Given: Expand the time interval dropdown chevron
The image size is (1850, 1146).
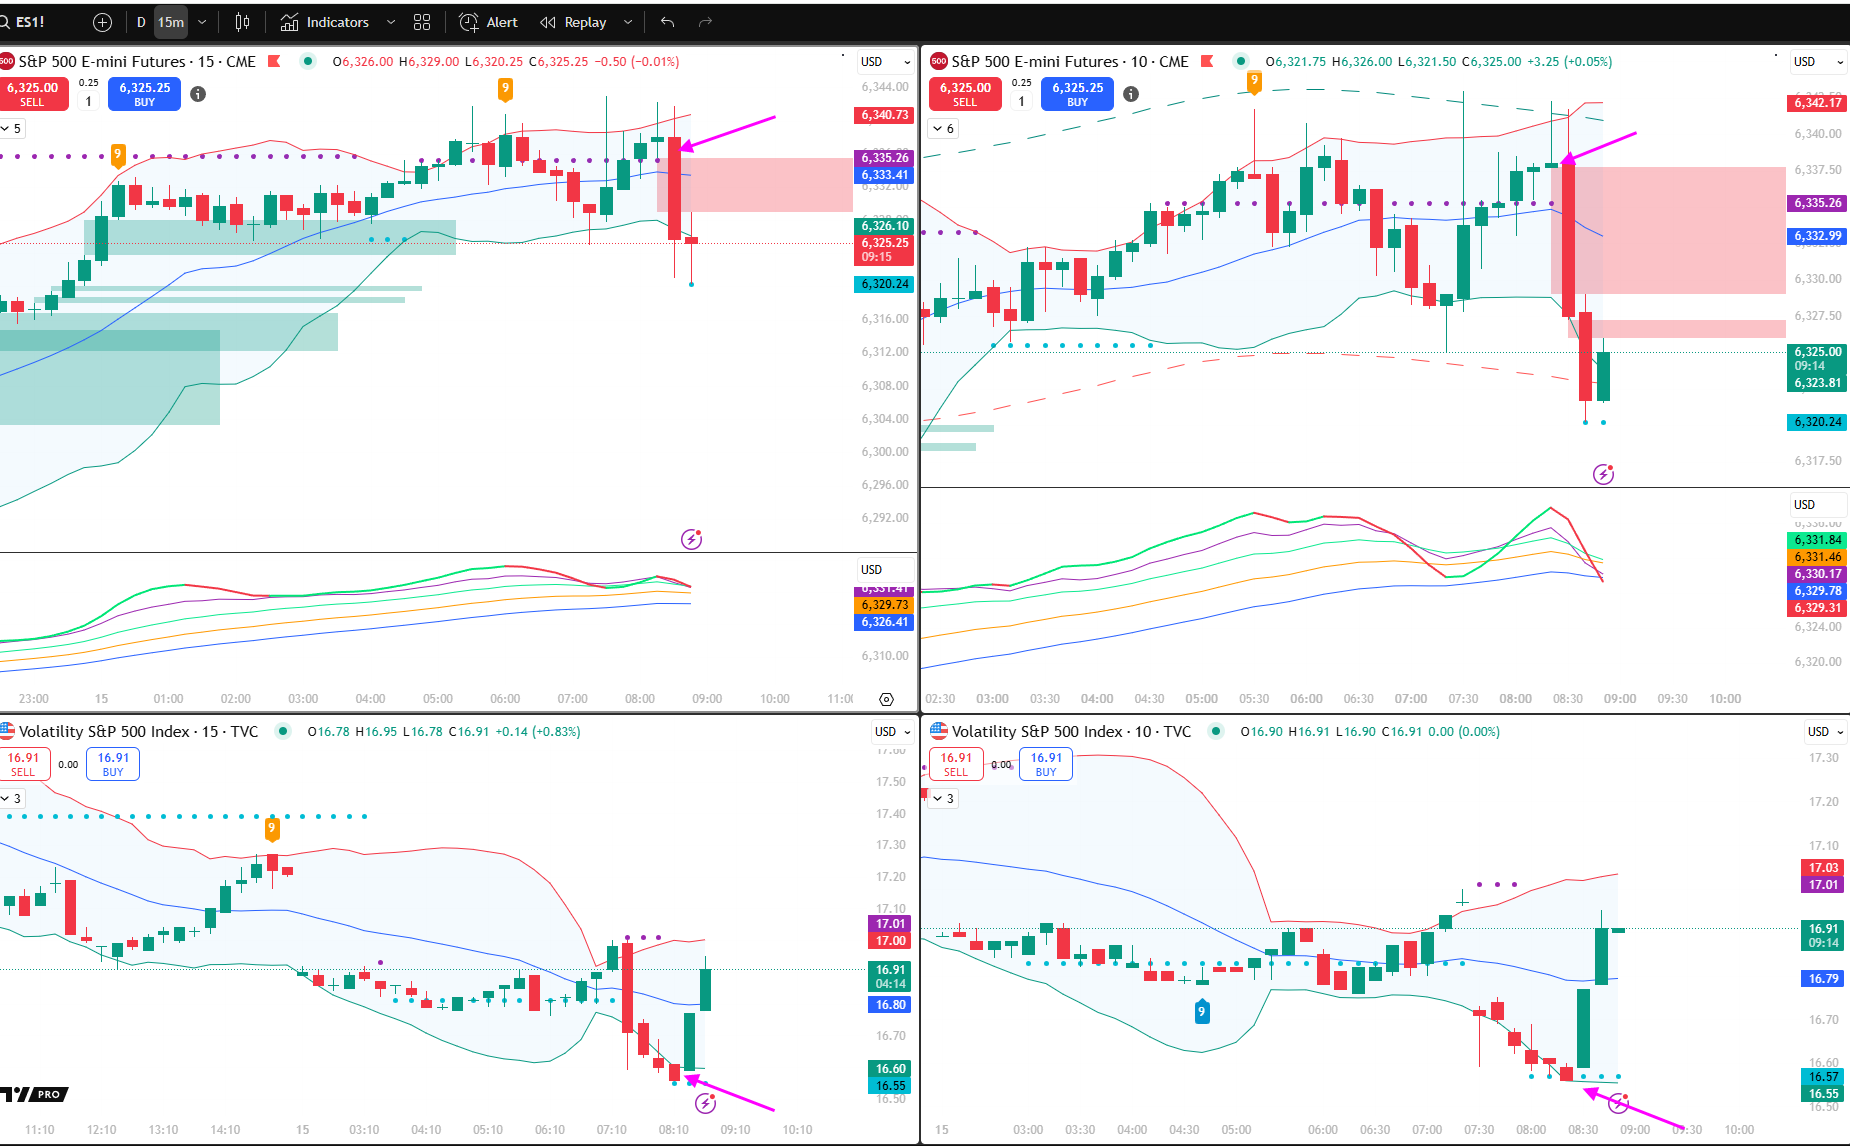Looking at the screenshot, I should (202, 22).
